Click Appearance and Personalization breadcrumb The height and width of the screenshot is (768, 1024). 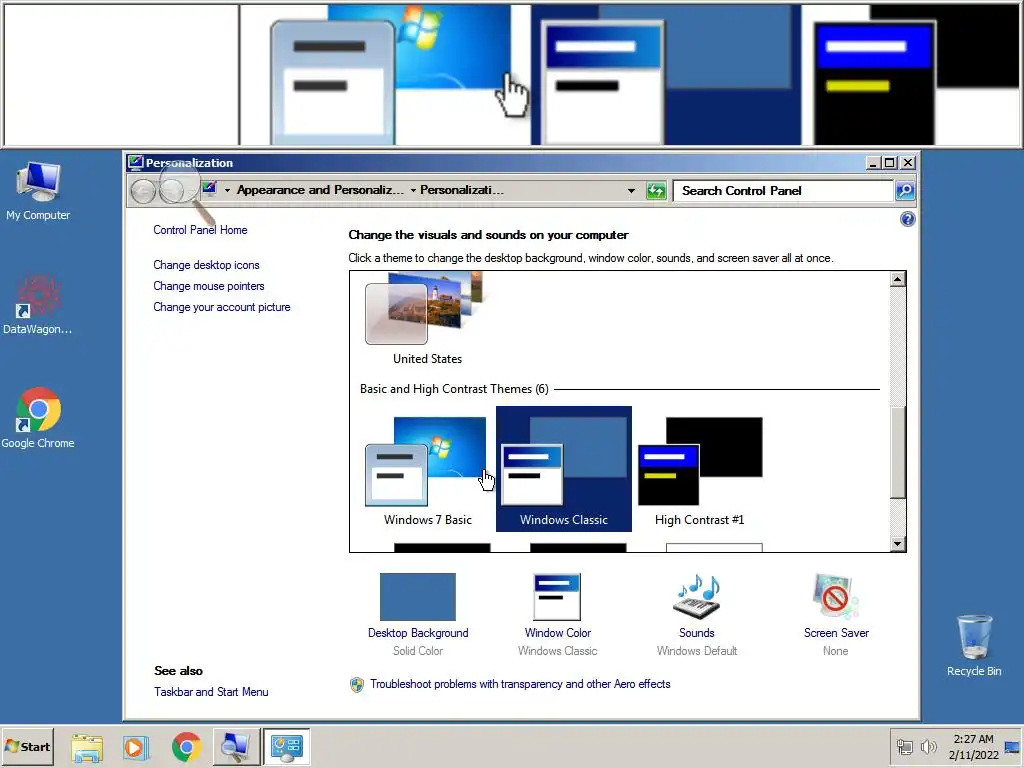pos(320,190)
